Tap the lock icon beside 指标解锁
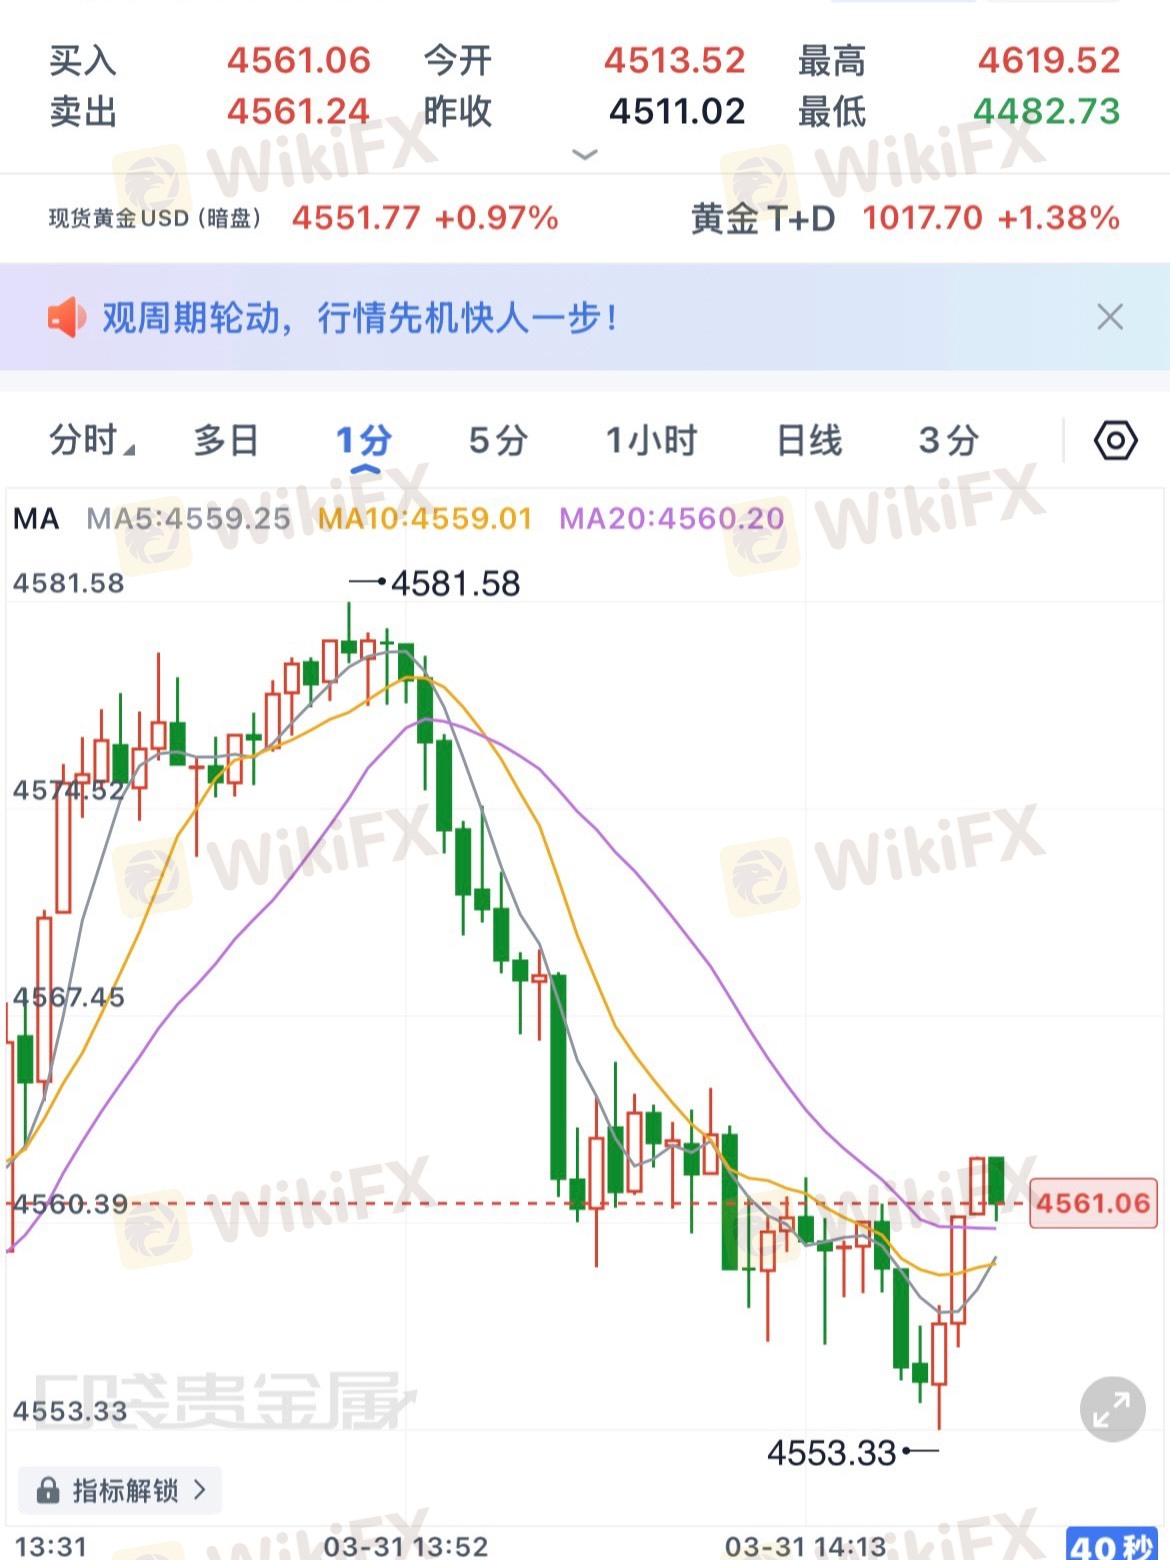The height and width of the screenshot is (1560, 1170). 48,1491
